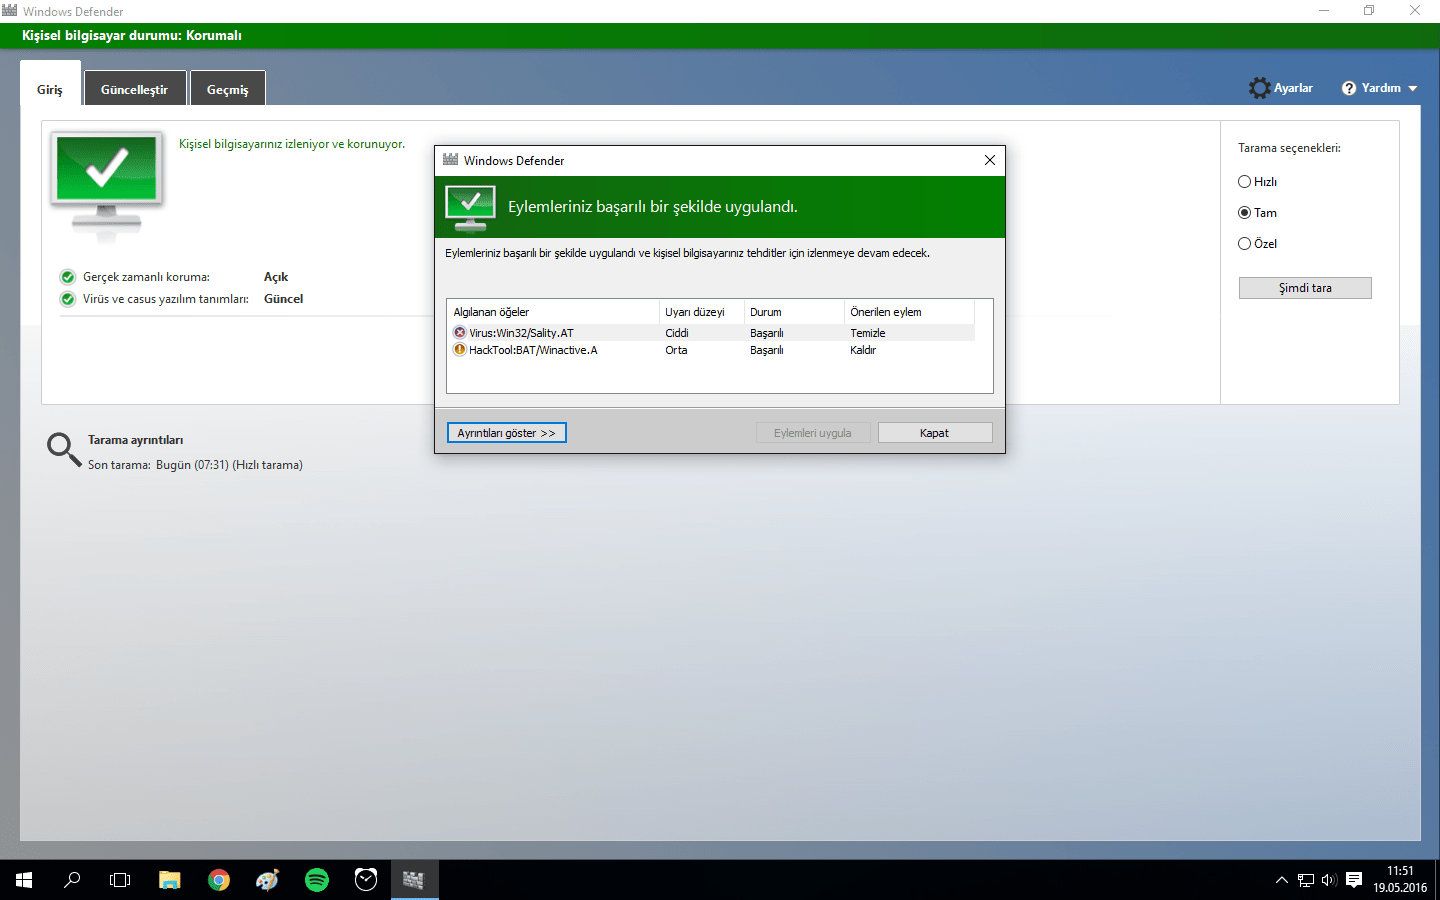The width and height of the screenshot is (1440, 900).
Task: Click the dialog's green monitor checkmark icon
Action: [x=470, y=207]
